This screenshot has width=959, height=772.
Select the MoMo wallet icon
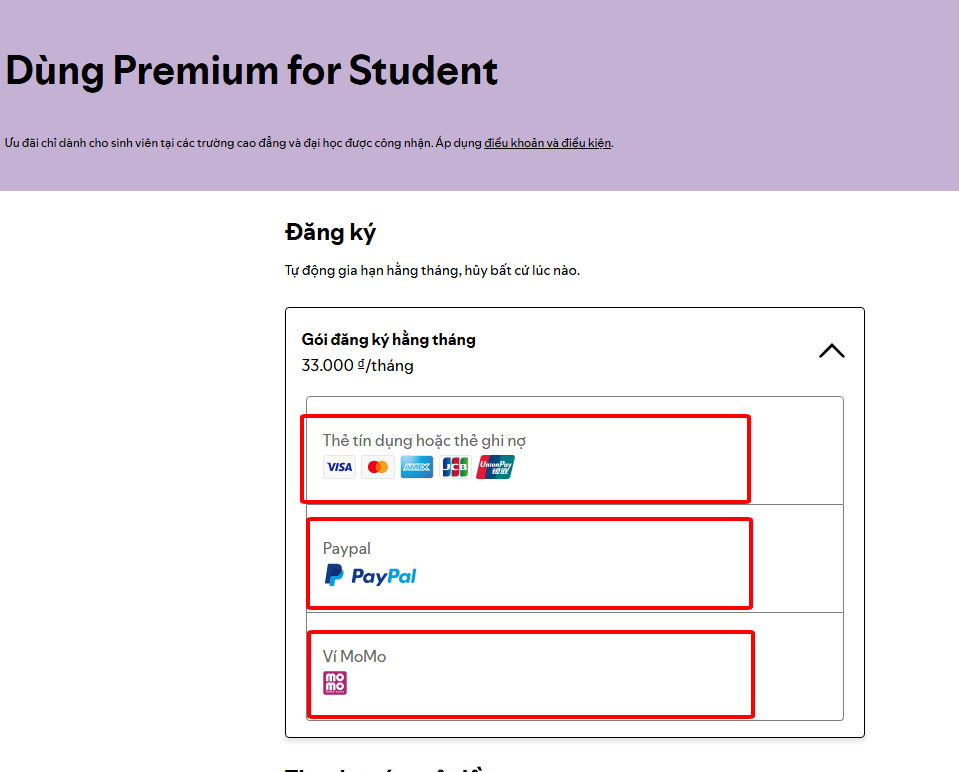[335, 682]
